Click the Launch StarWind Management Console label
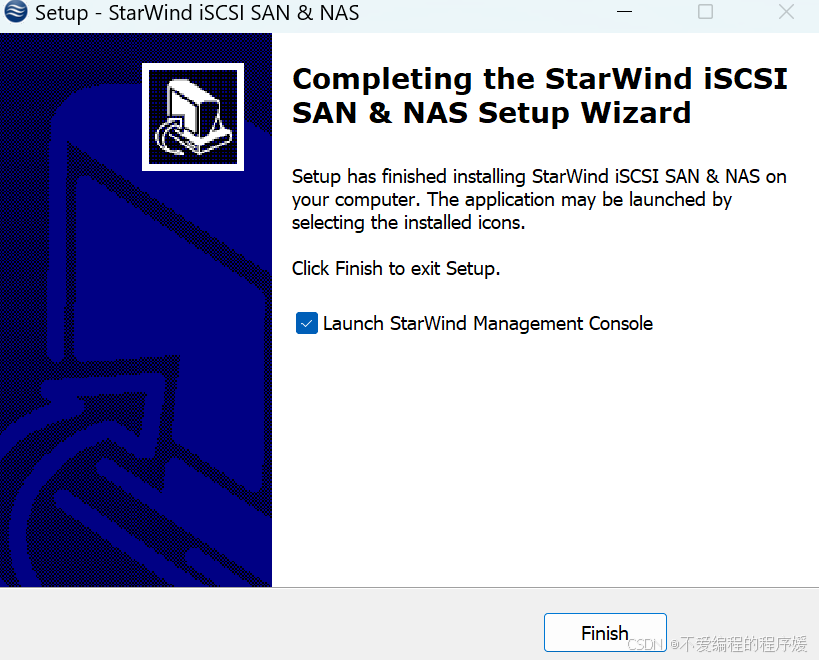The width and height of the screenshot is (819, 660). (x=487, y=324)
